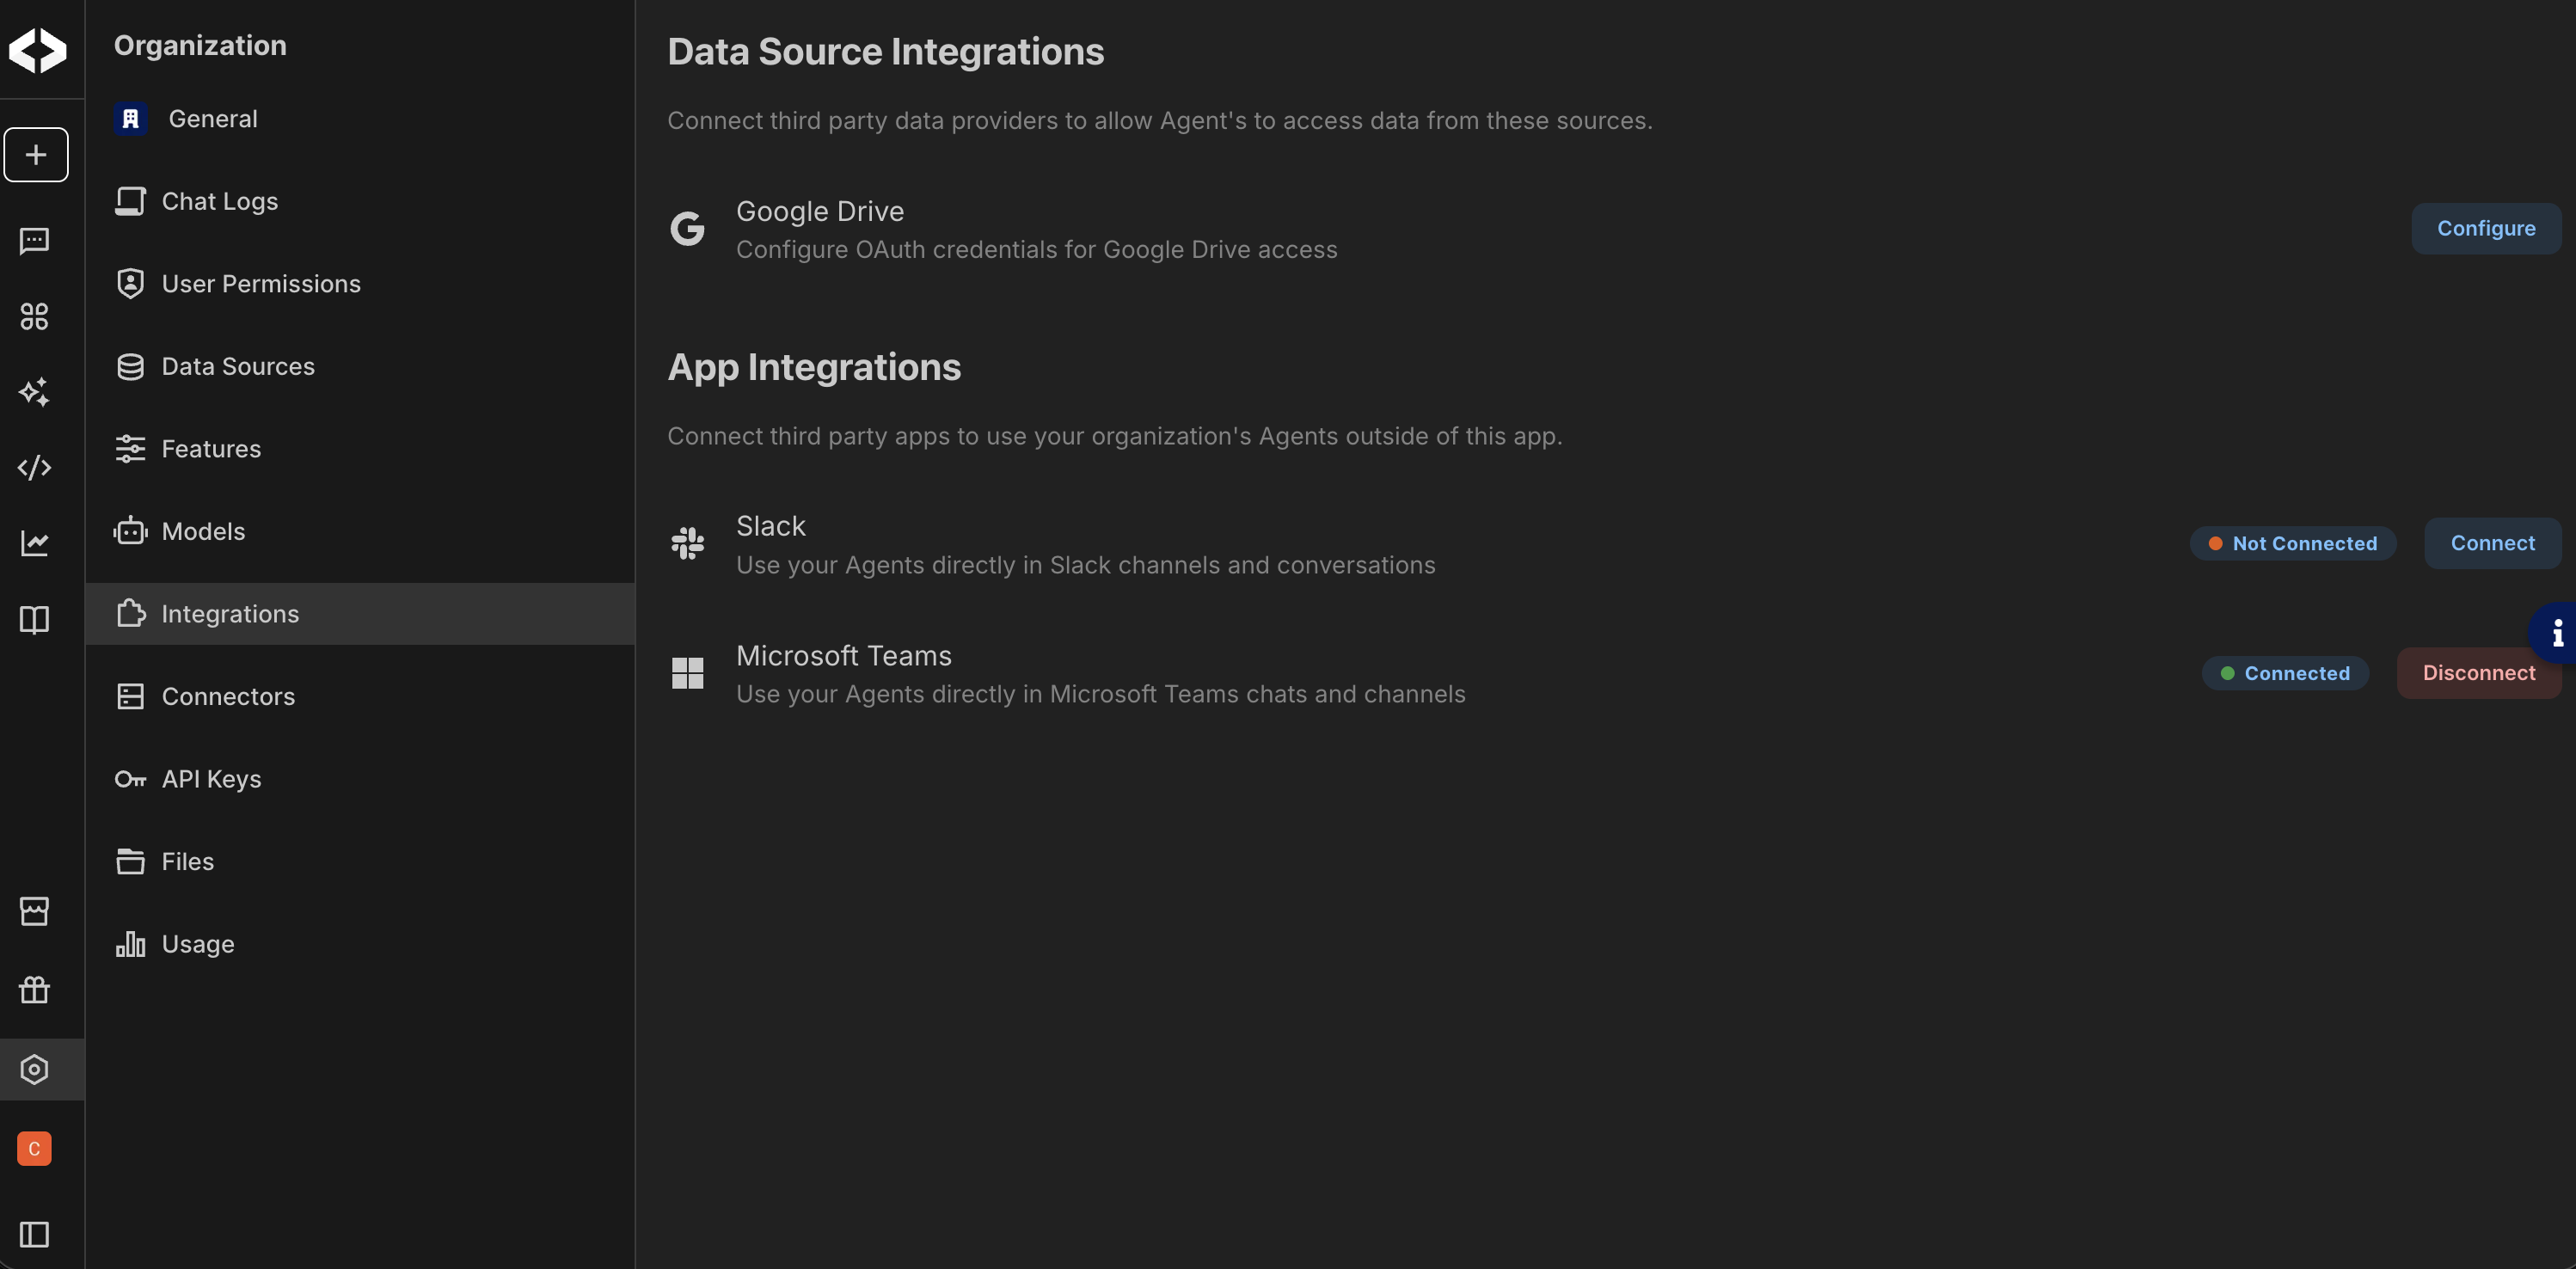Disconnect Microsoft Teams integration
The height and width of the screenshot is (1269, 2576).
coord(2479,673)
